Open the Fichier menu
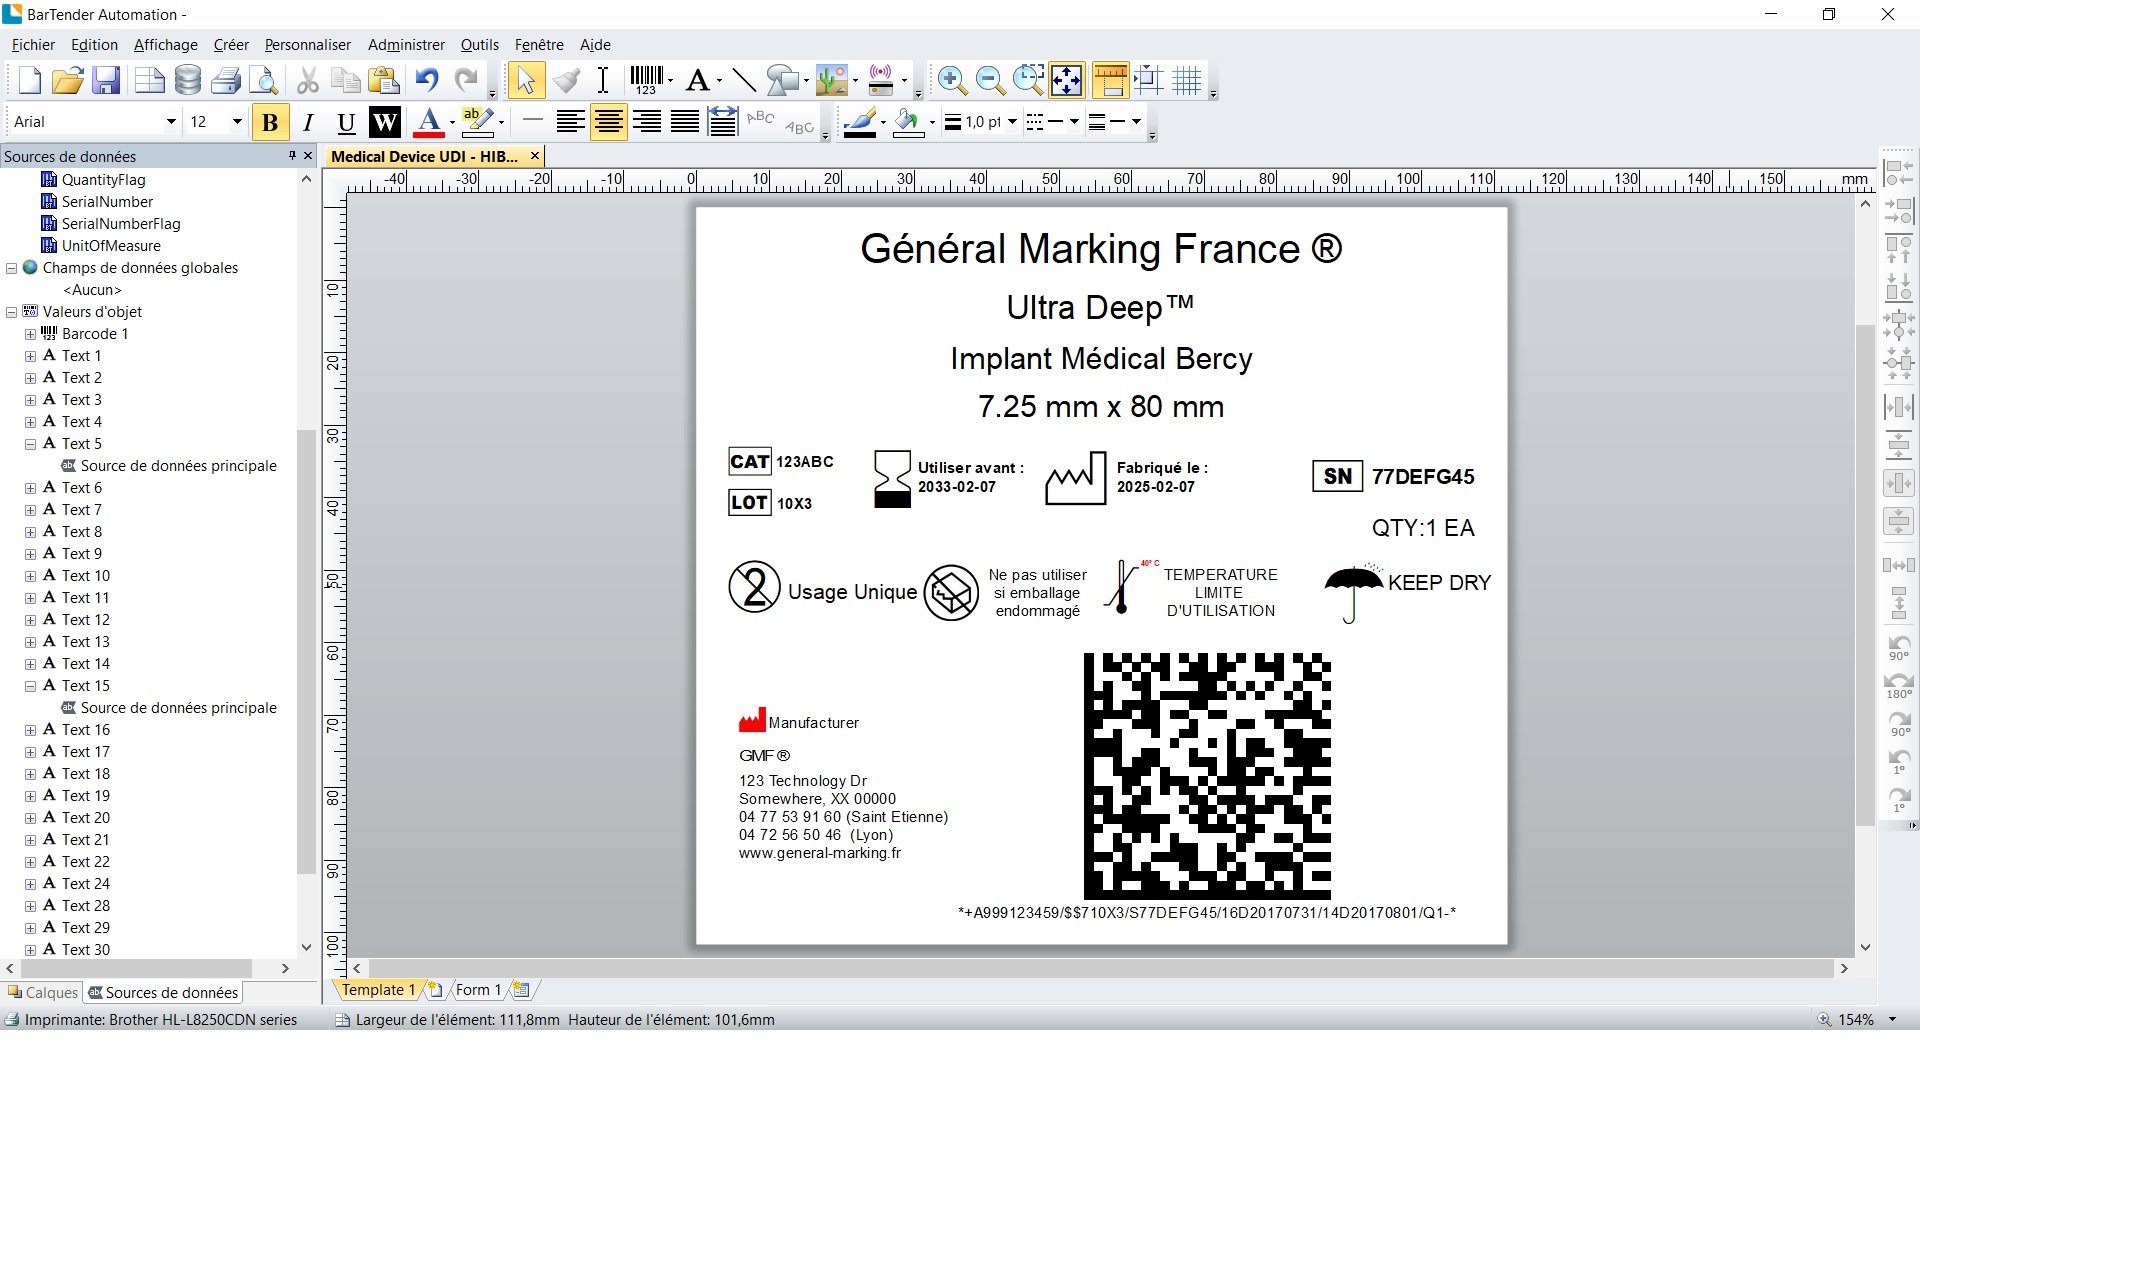Screen dimensions: 2133x1276 [x=33, y=45]
